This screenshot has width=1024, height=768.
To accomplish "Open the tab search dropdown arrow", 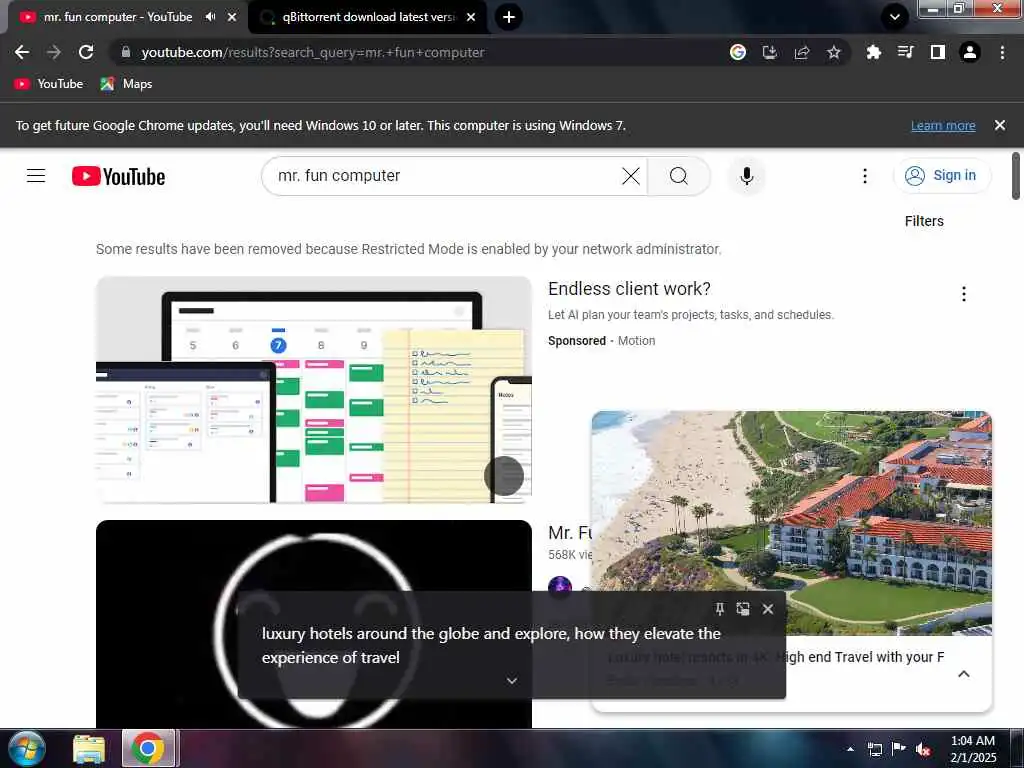I will click(895, 17).
